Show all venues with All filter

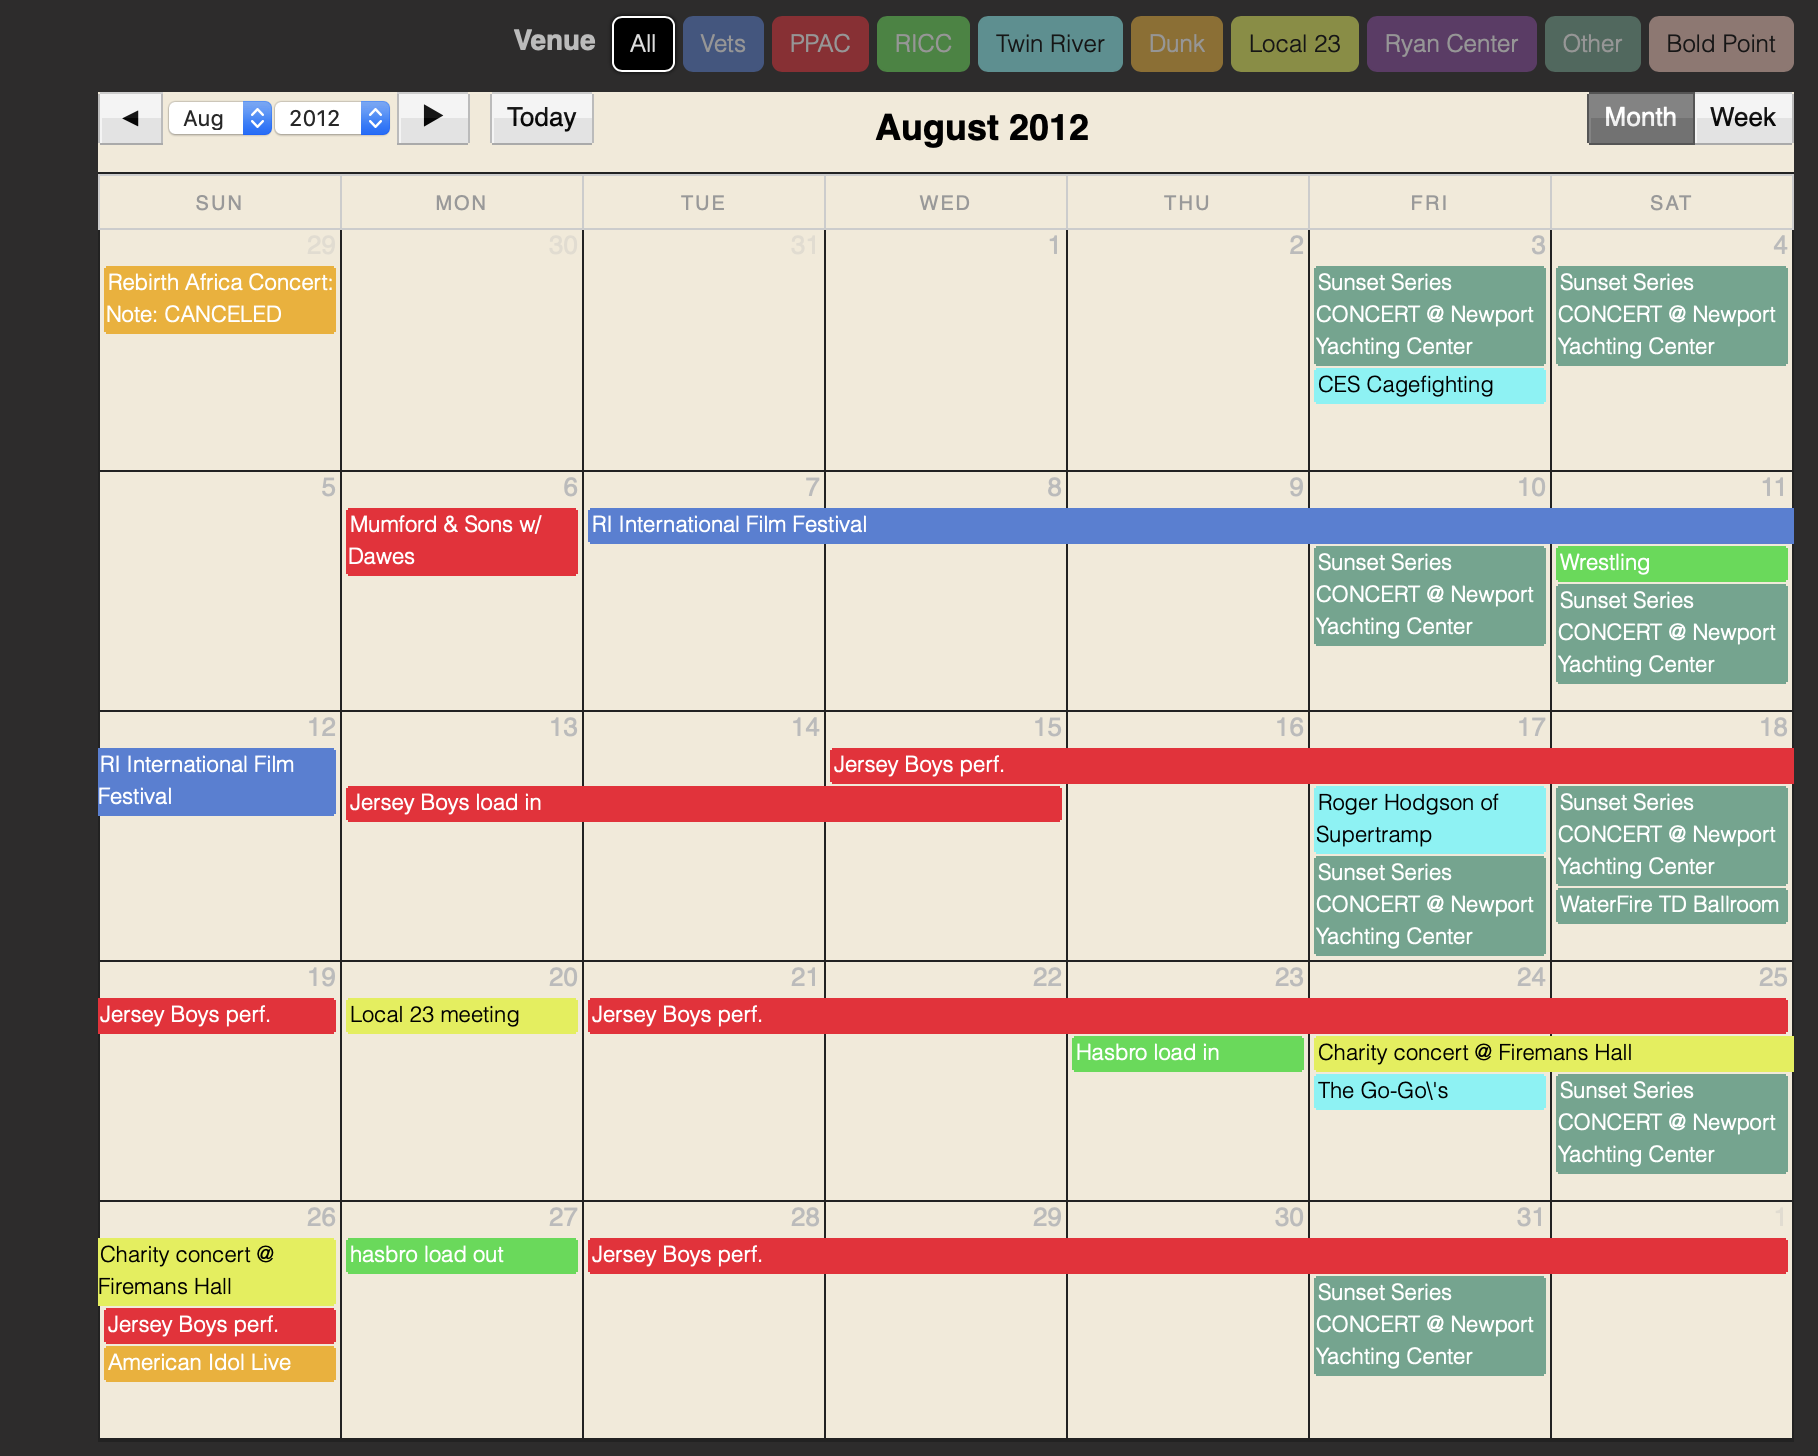click(x=643, y=44)
